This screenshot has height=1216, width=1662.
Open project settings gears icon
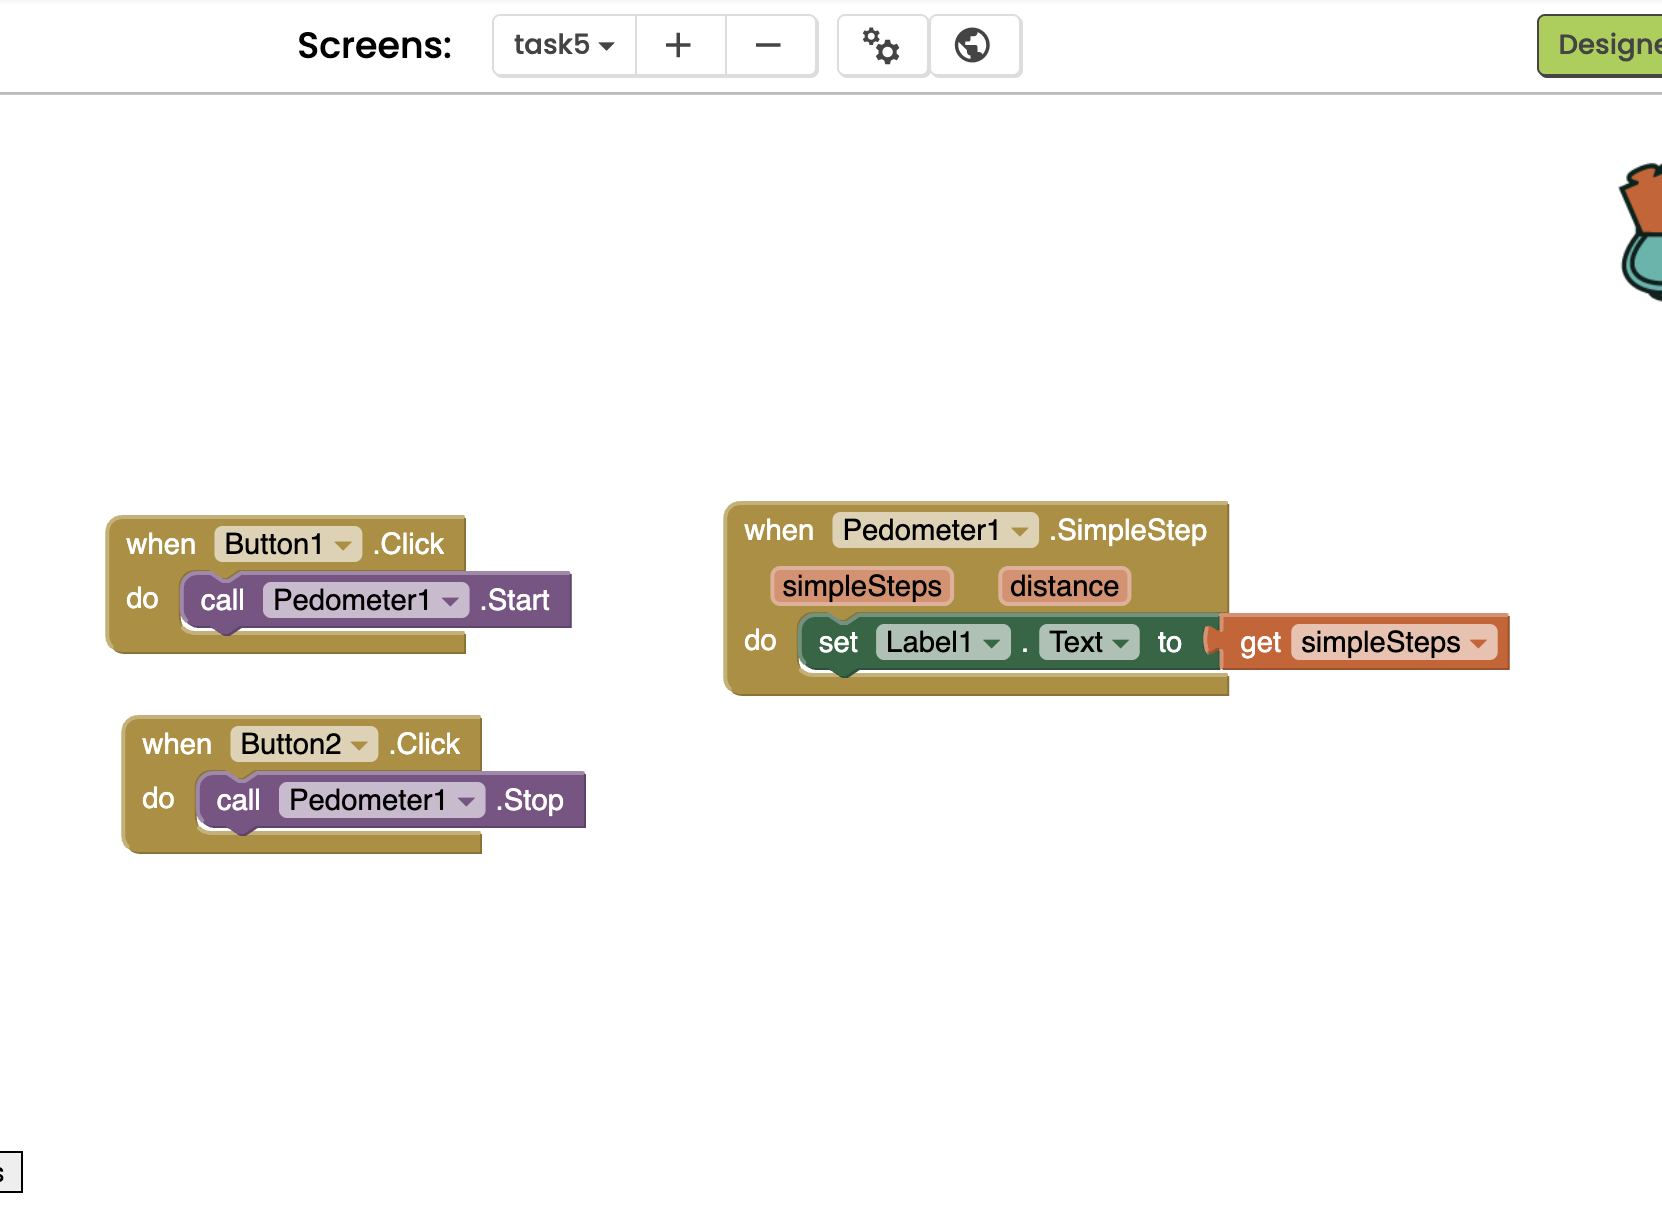coord(881,45)
